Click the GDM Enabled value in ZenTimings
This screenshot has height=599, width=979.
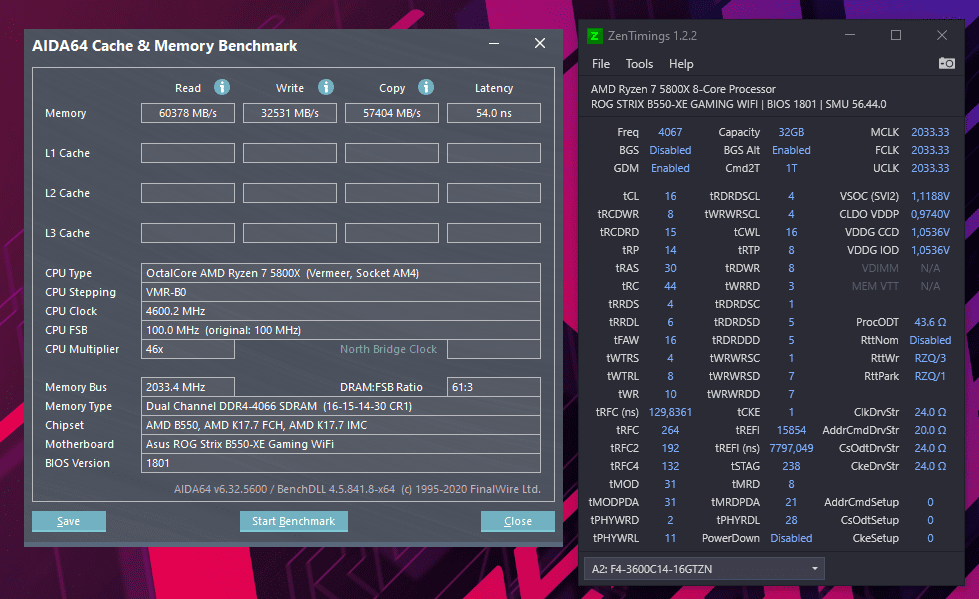pos(670,169)
